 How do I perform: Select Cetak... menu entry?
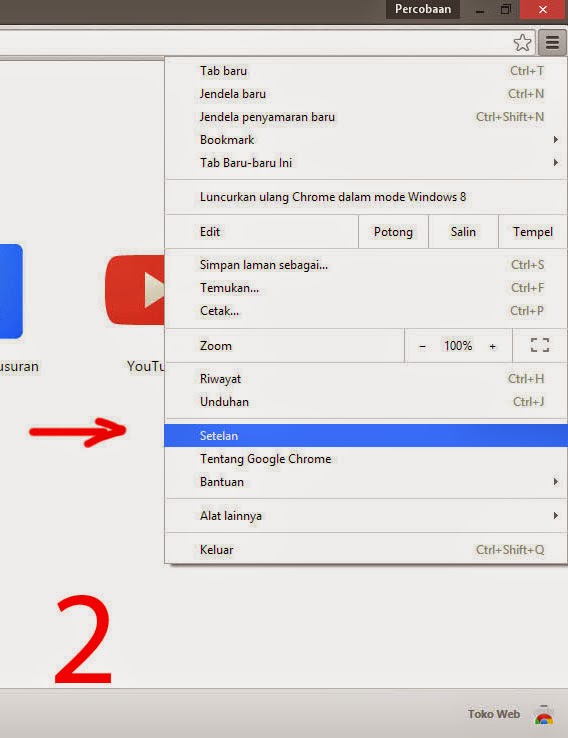click(366, 311)
